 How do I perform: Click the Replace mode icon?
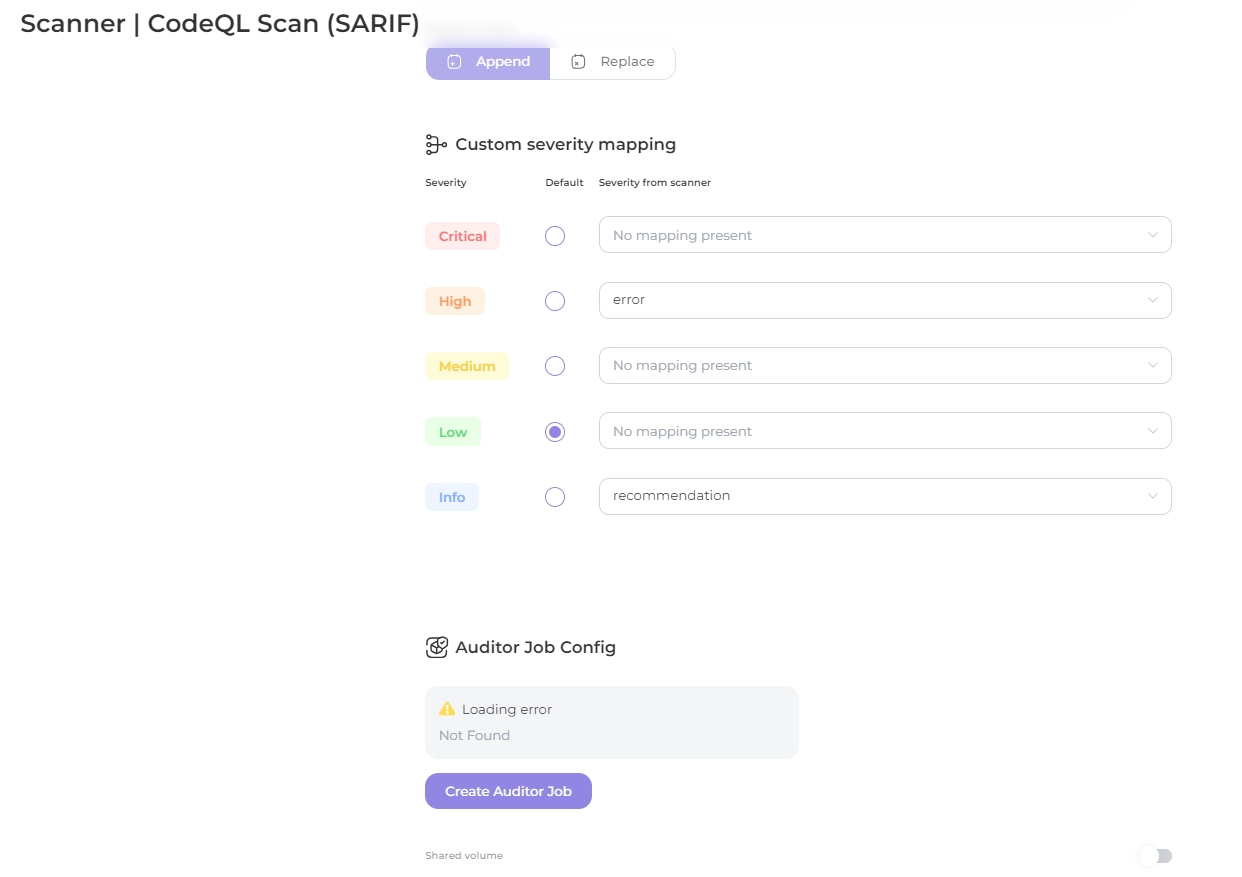(x=578, y=62)
